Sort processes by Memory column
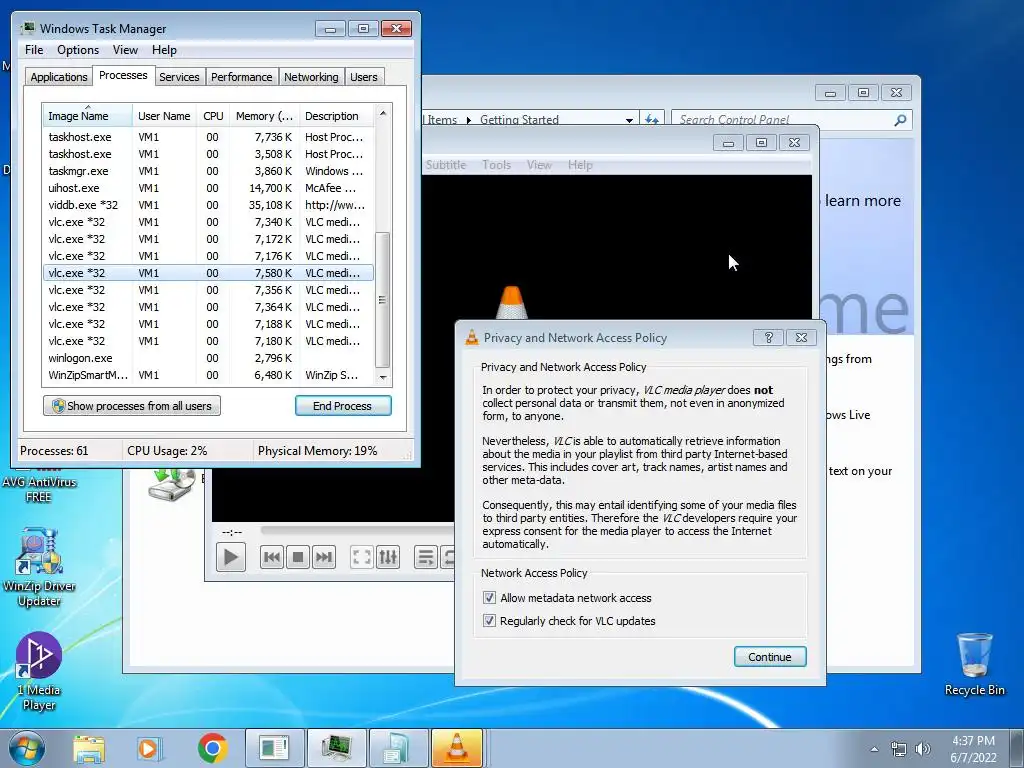The height and width of the screenshot is (768, 1024). 264,116
